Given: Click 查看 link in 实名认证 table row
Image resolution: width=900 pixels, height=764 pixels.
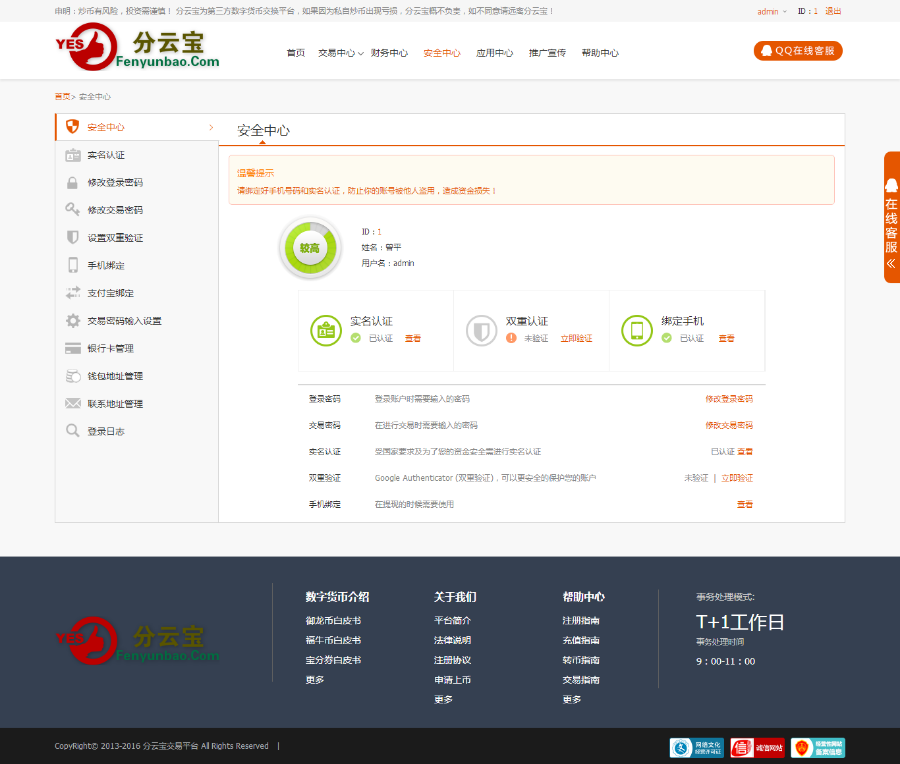Looking at the screenshot, I should click(745, 452).
